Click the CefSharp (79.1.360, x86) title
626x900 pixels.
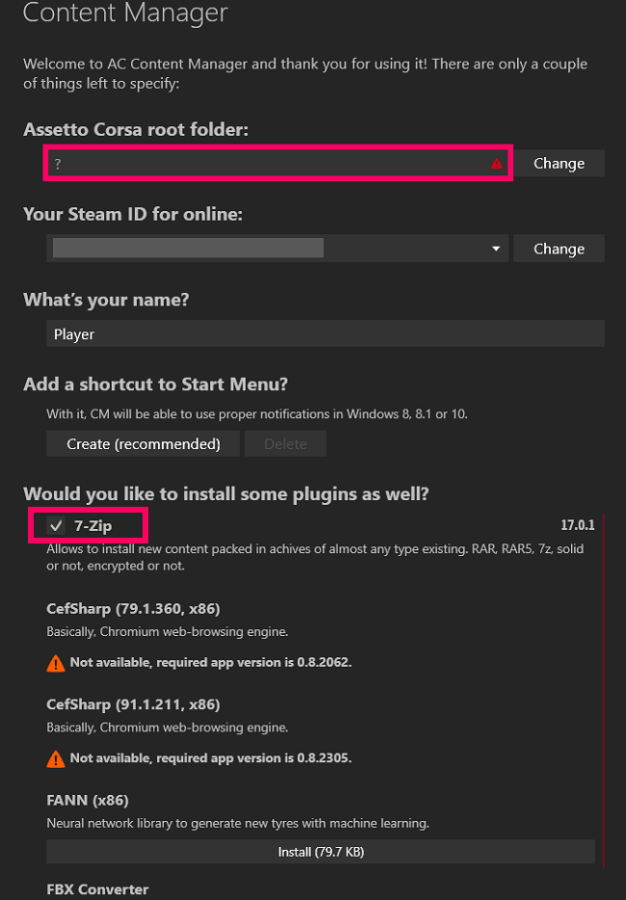(x=133, y=608)
